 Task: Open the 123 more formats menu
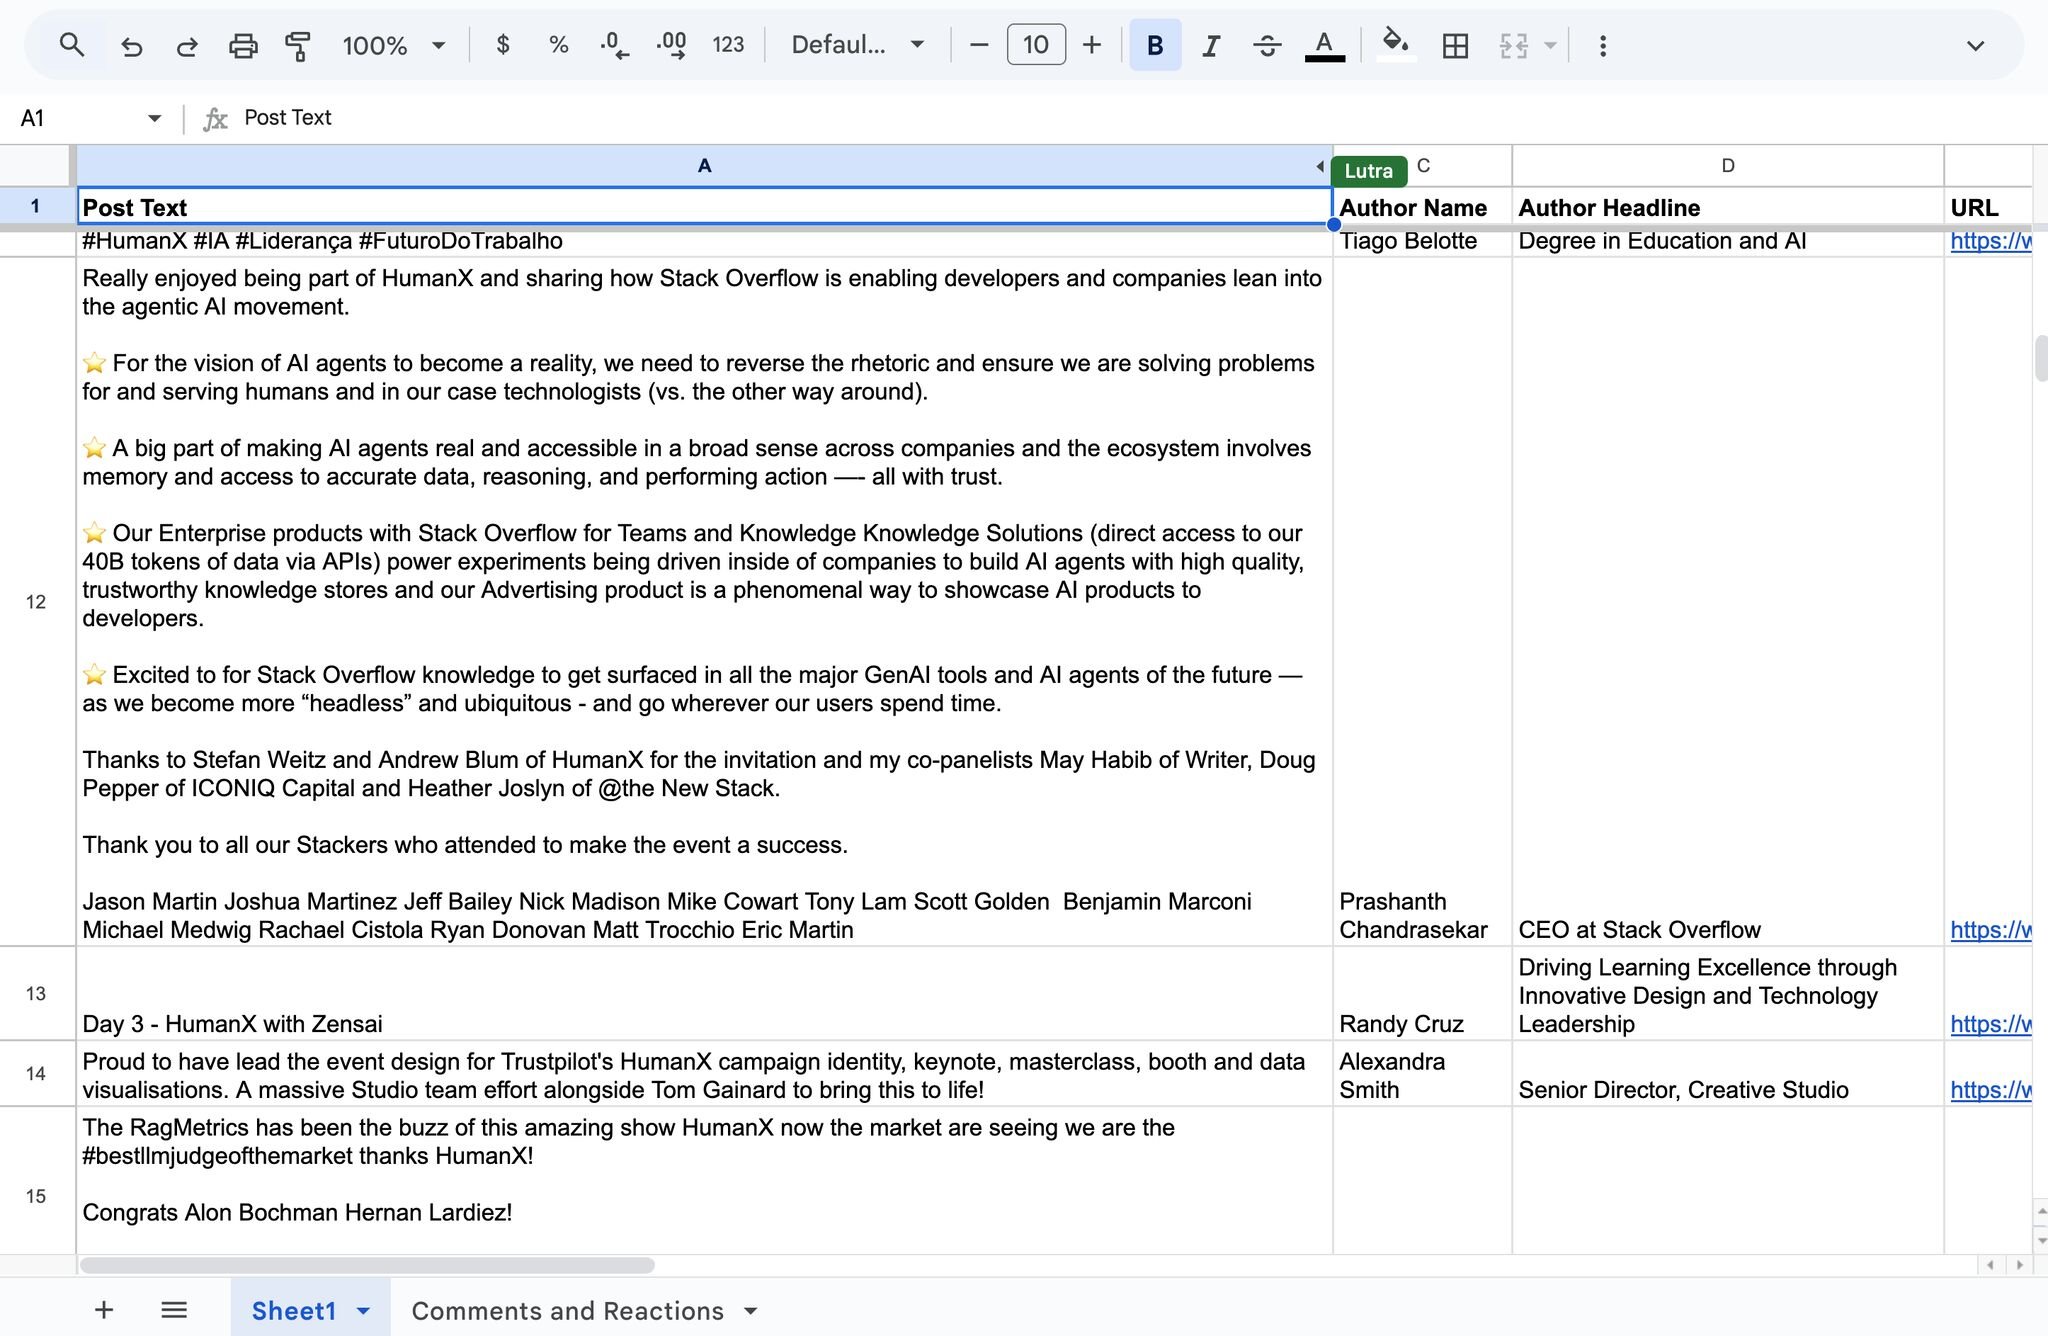pos(728,45)
